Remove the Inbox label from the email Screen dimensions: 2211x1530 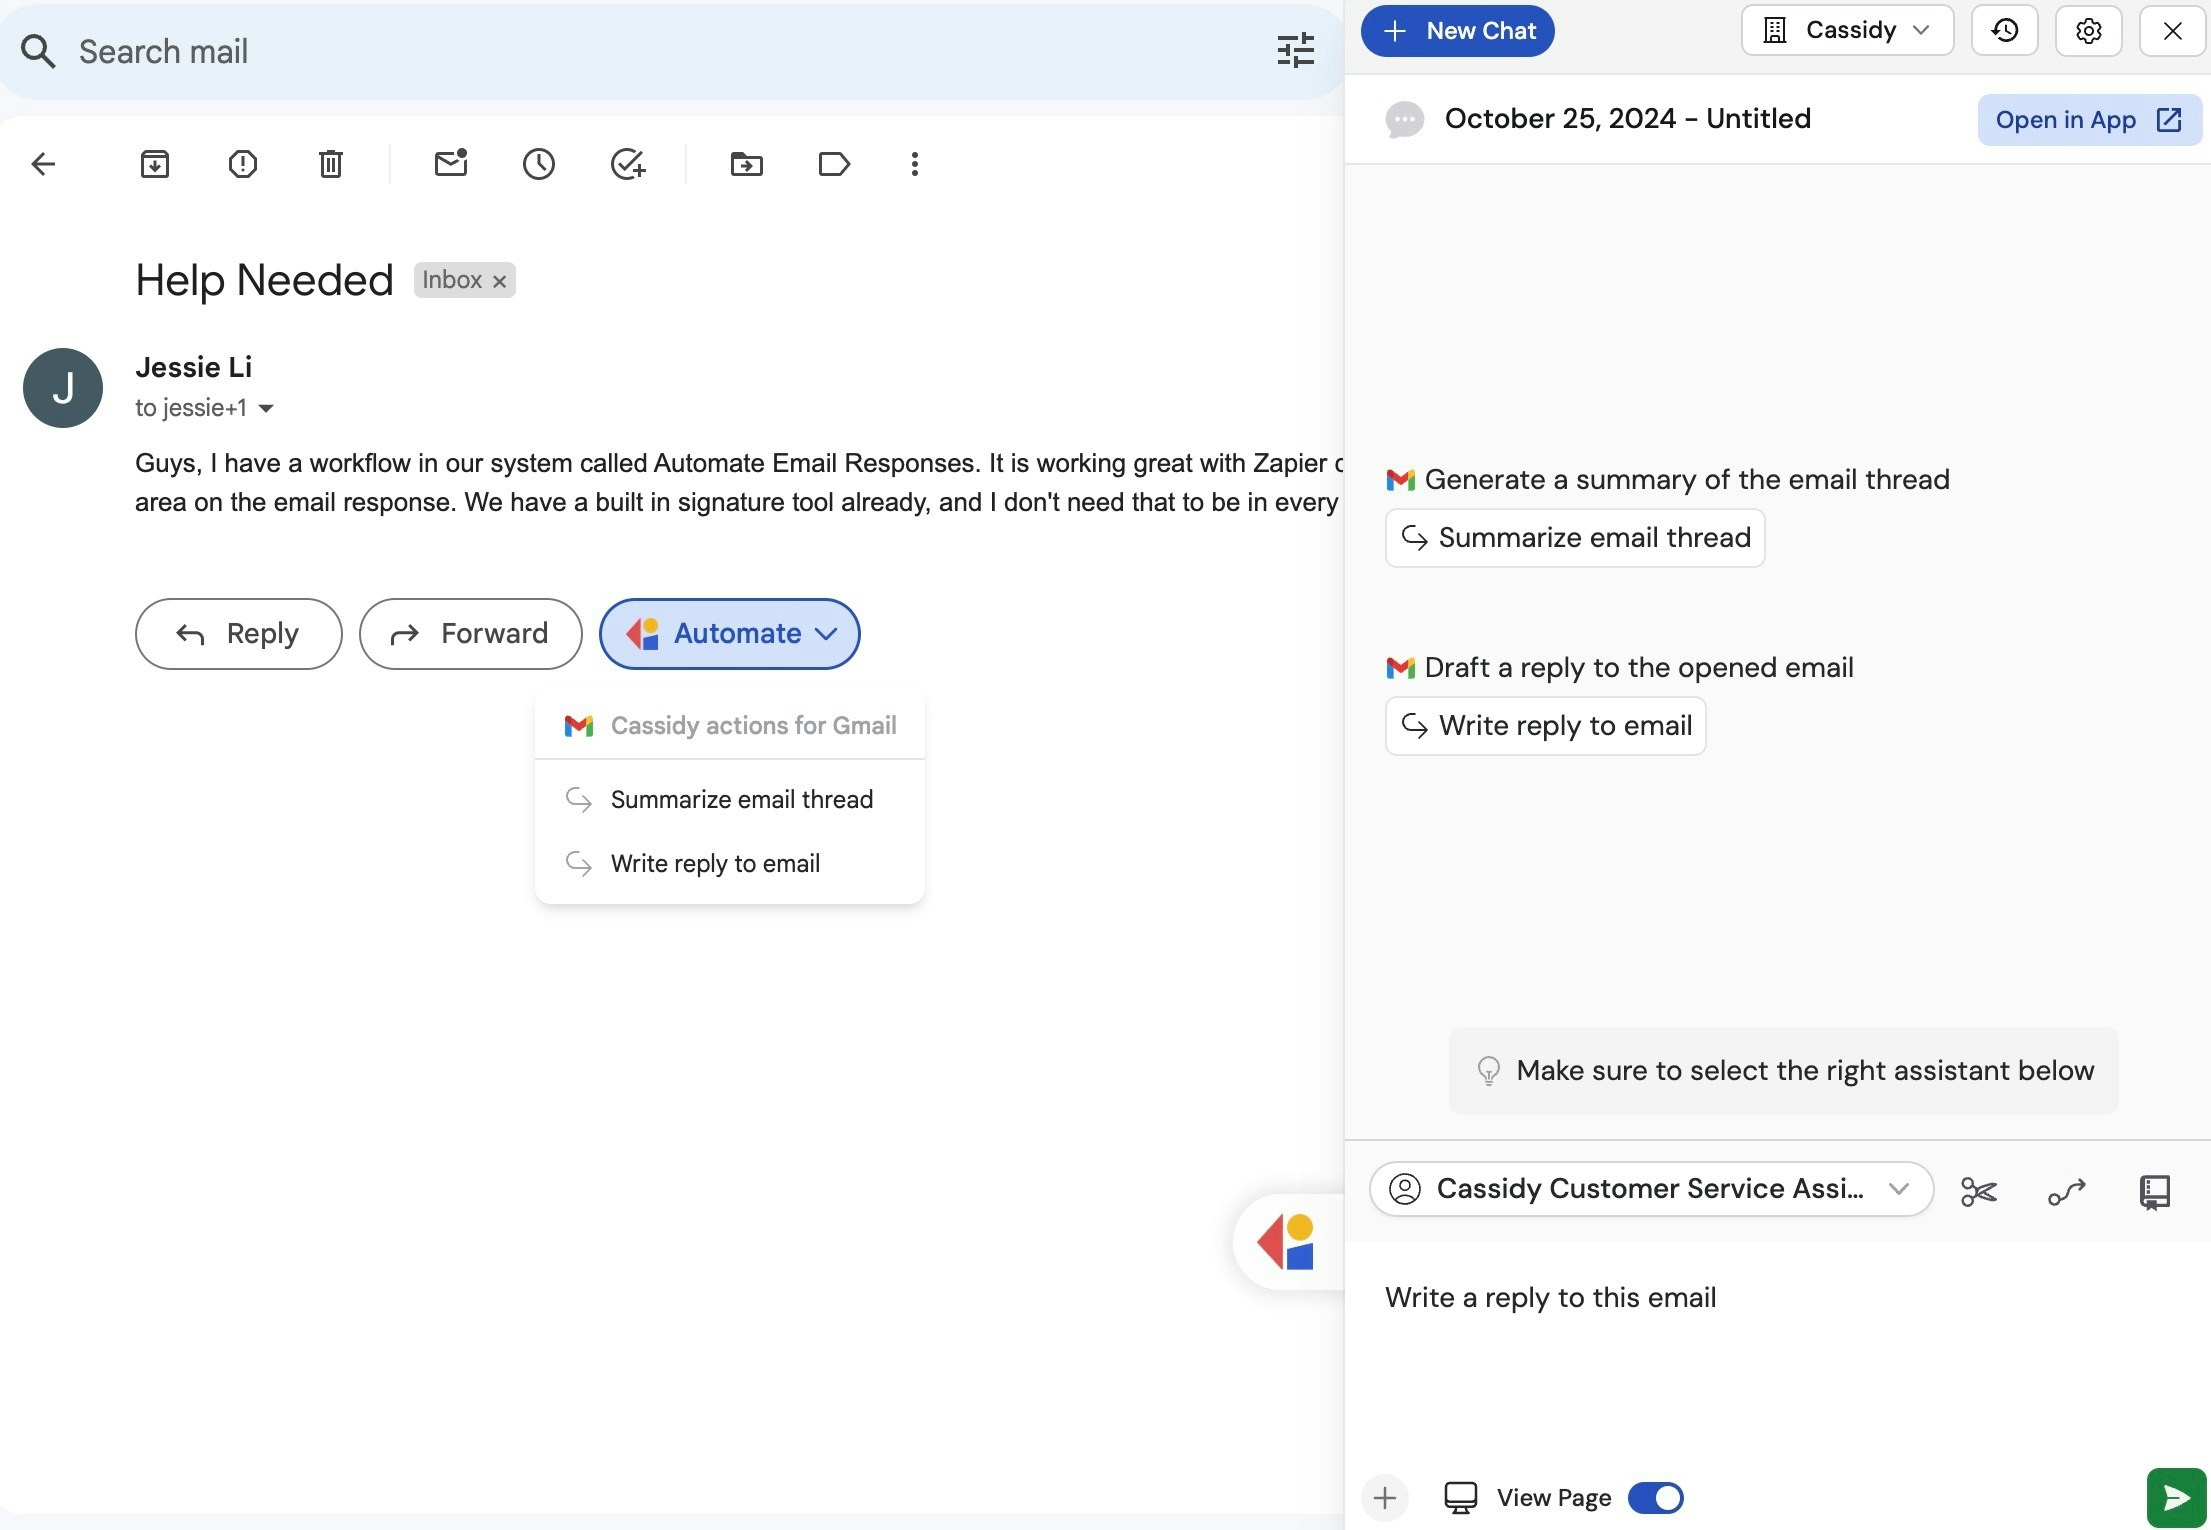pyautogui.click(x=499, y=280)
